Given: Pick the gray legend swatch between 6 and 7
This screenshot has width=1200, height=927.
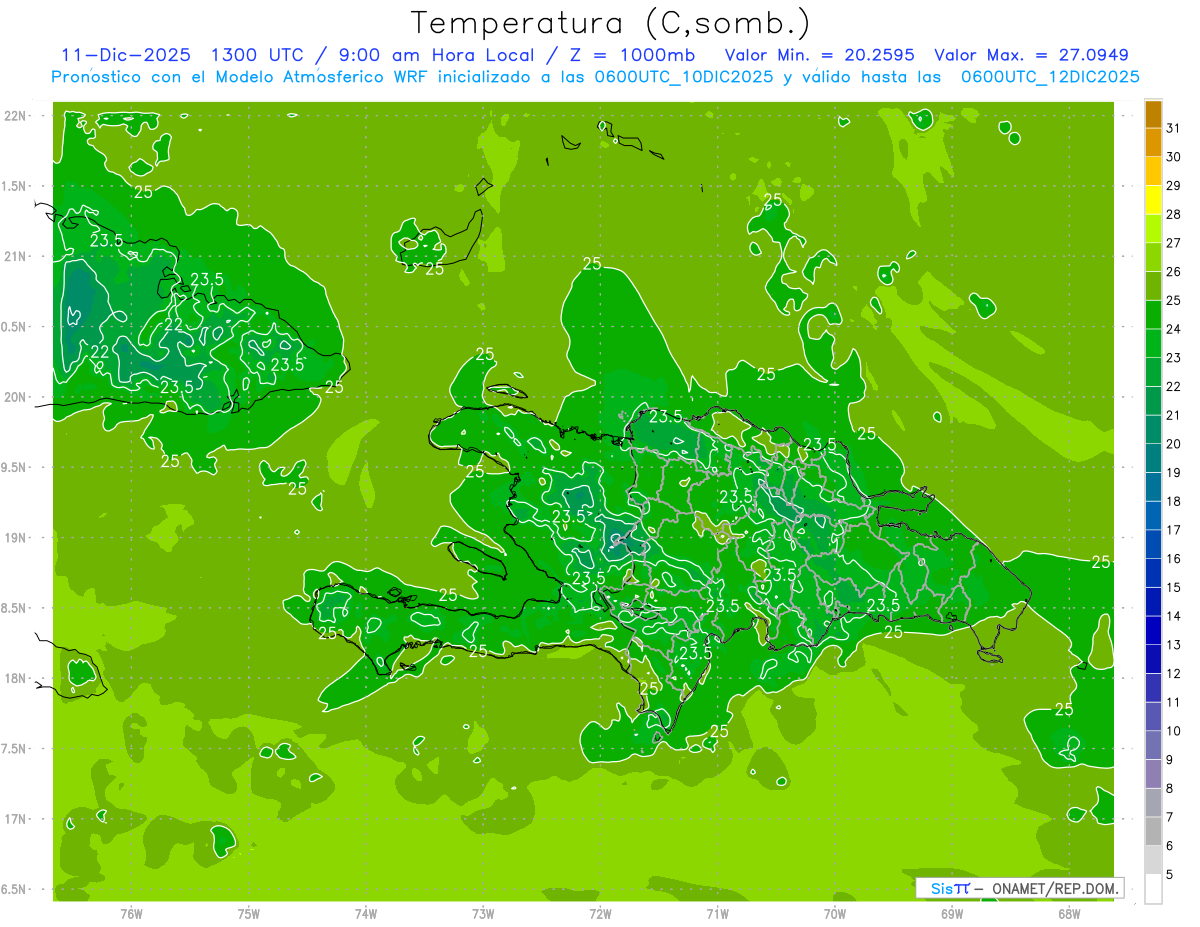Looking at the screenshot, I should point(1153,831).
